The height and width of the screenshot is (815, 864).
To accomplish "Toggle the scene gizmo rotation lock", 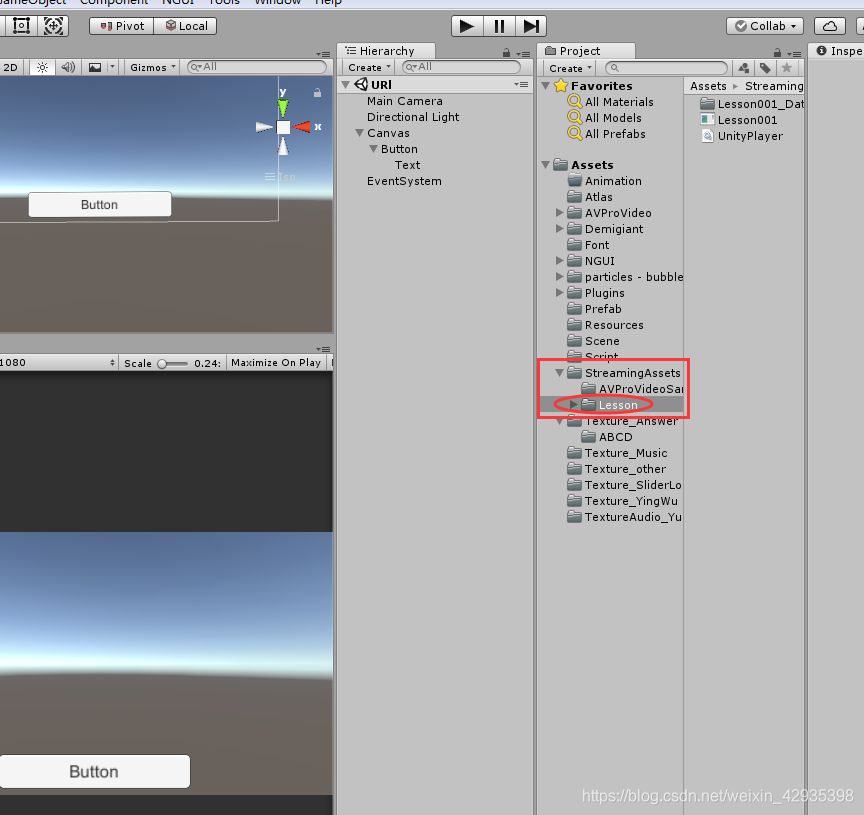I will tap(317, 93).
